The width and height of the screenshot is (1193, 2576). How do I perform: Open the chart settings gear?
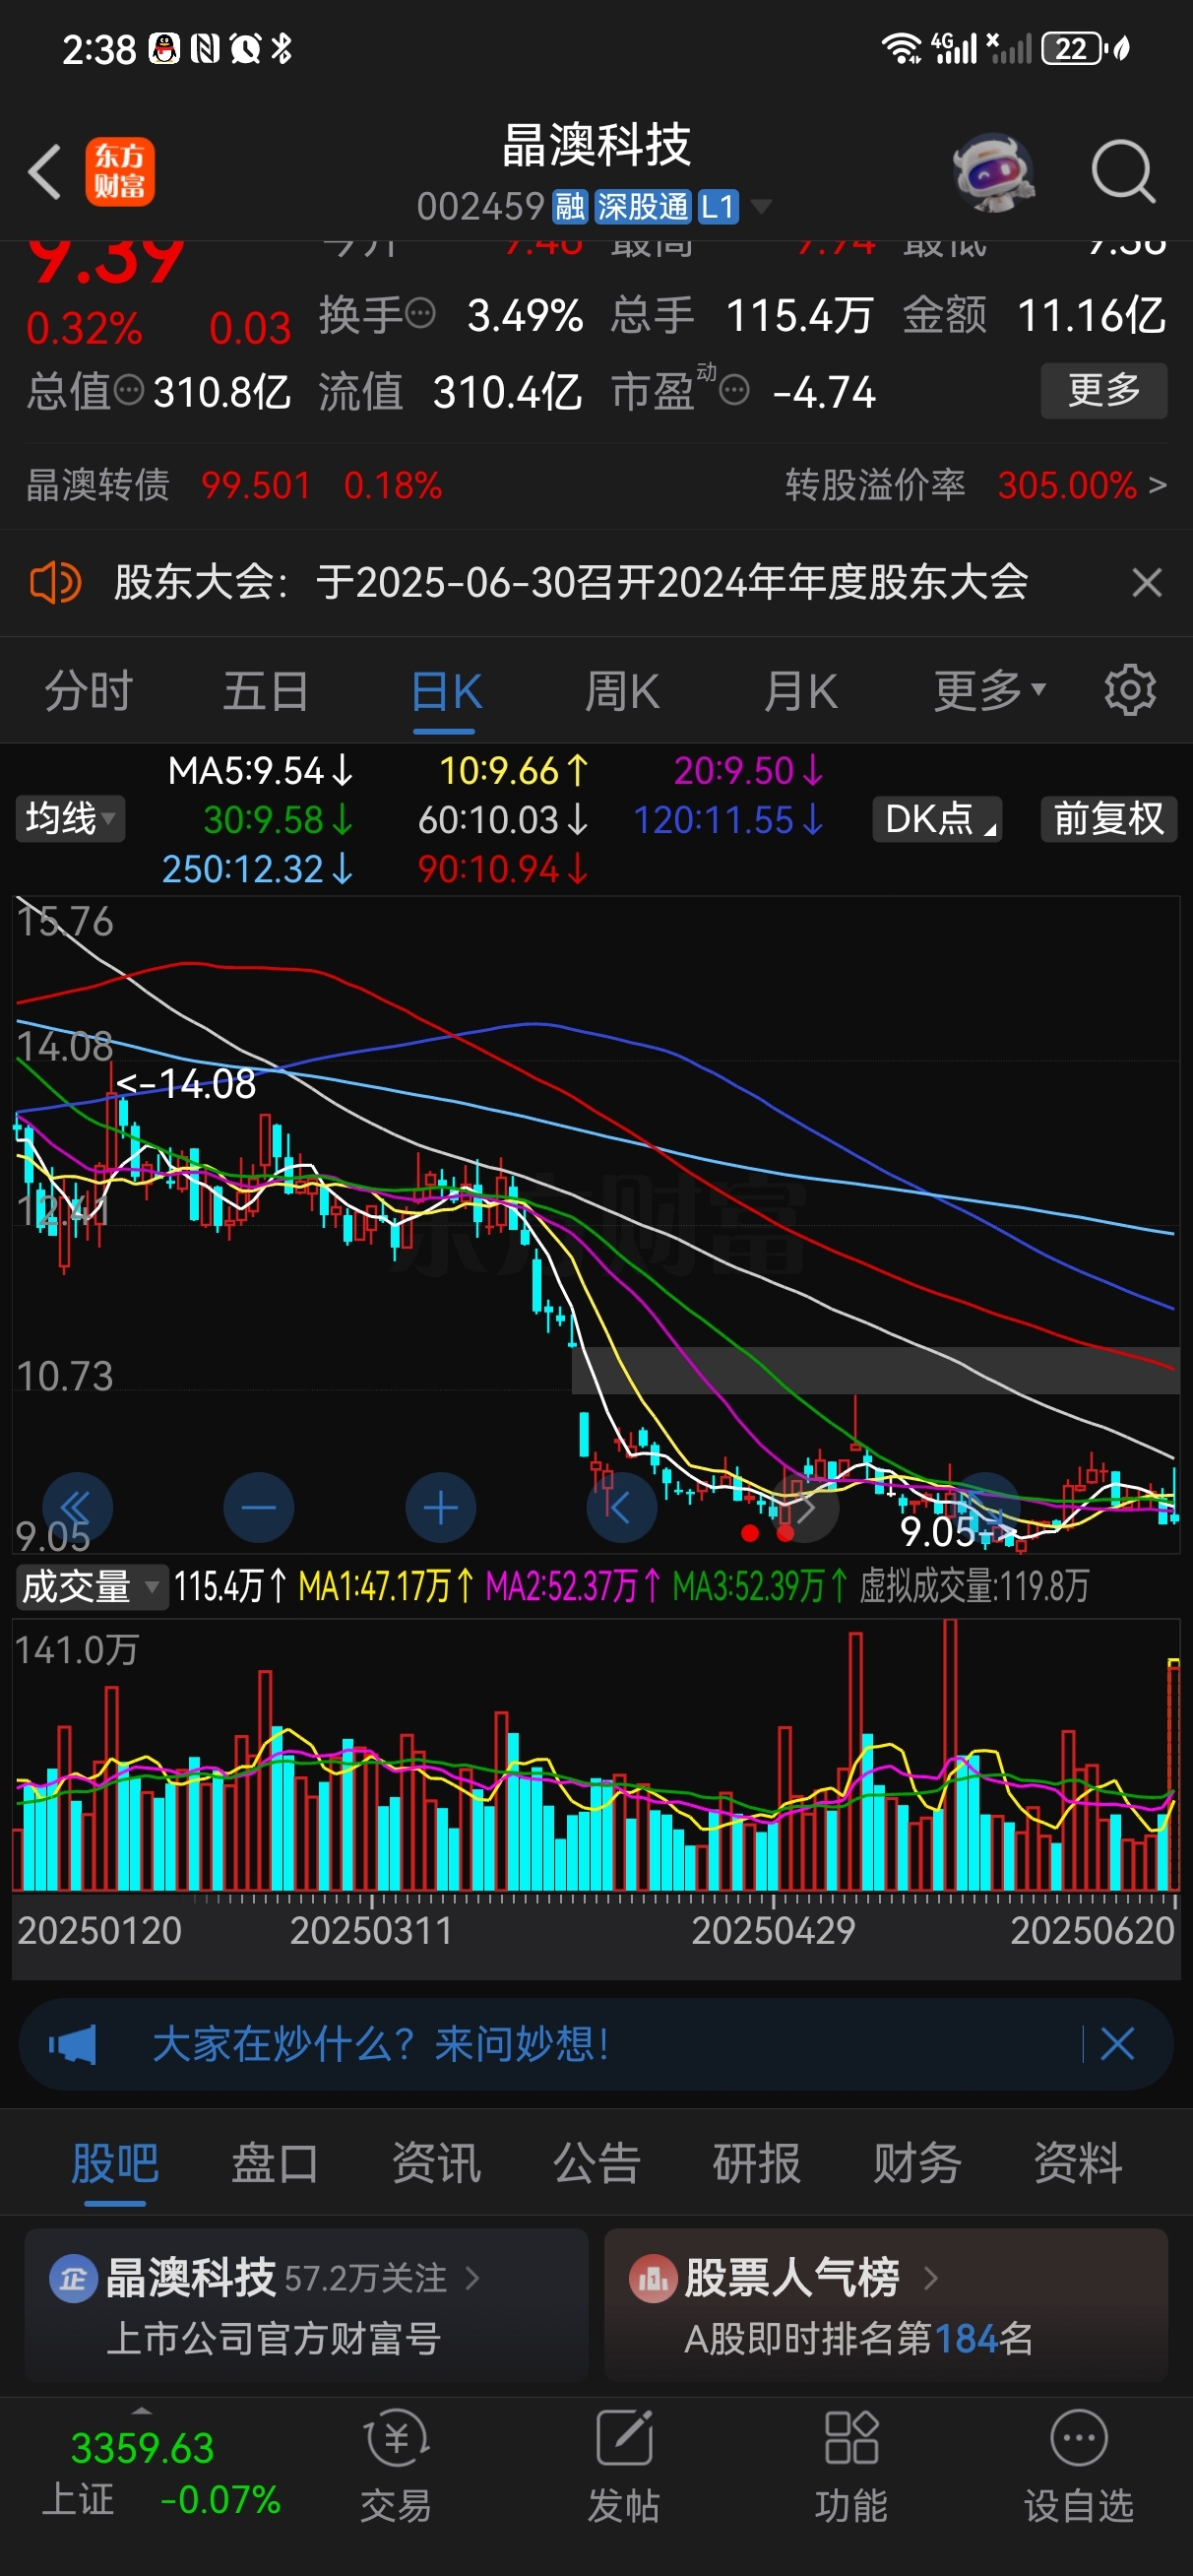1130,691
